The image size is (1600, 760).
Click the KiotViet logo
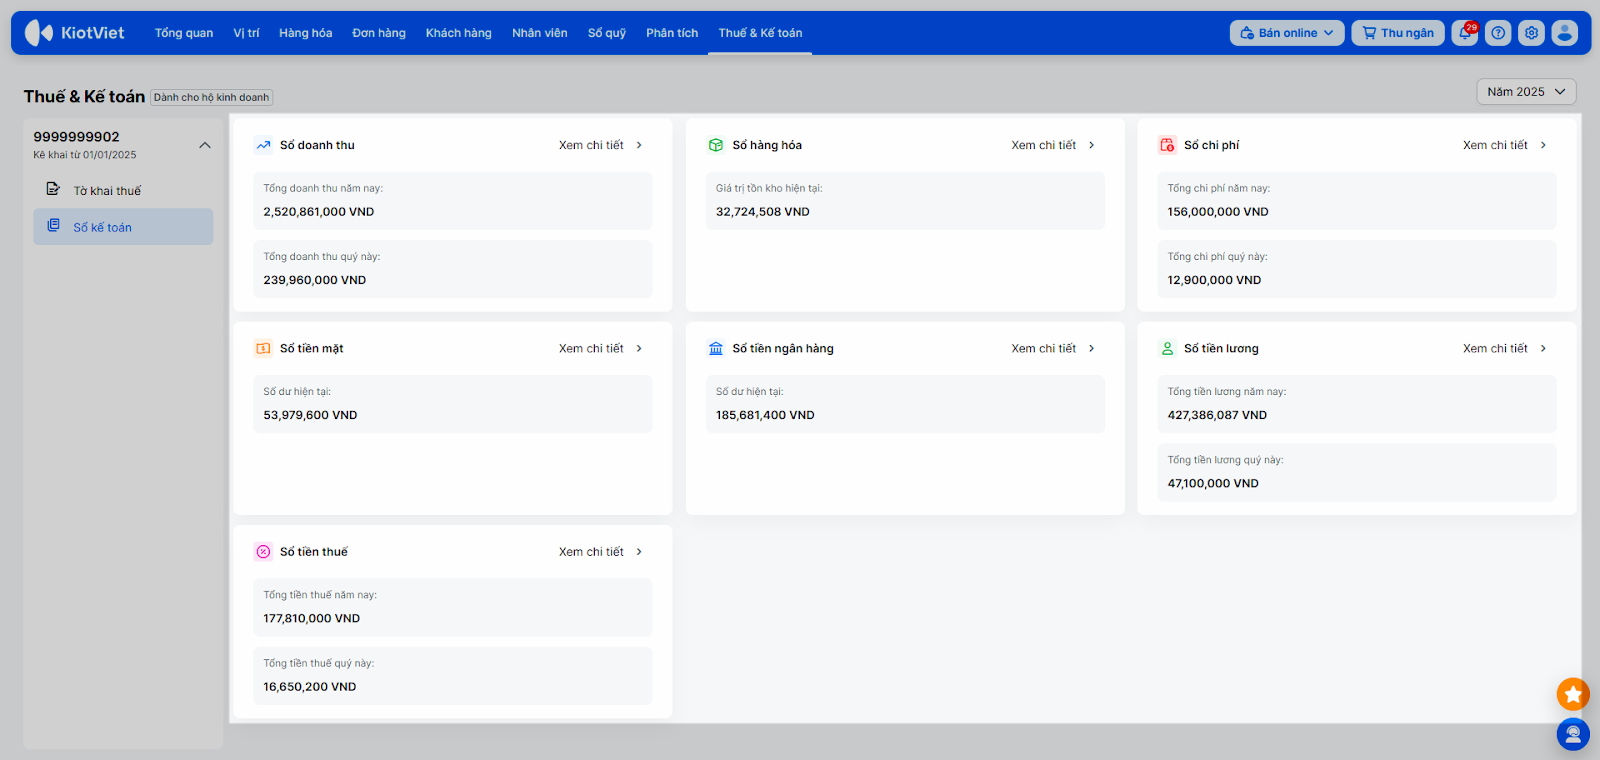point(75,33)
